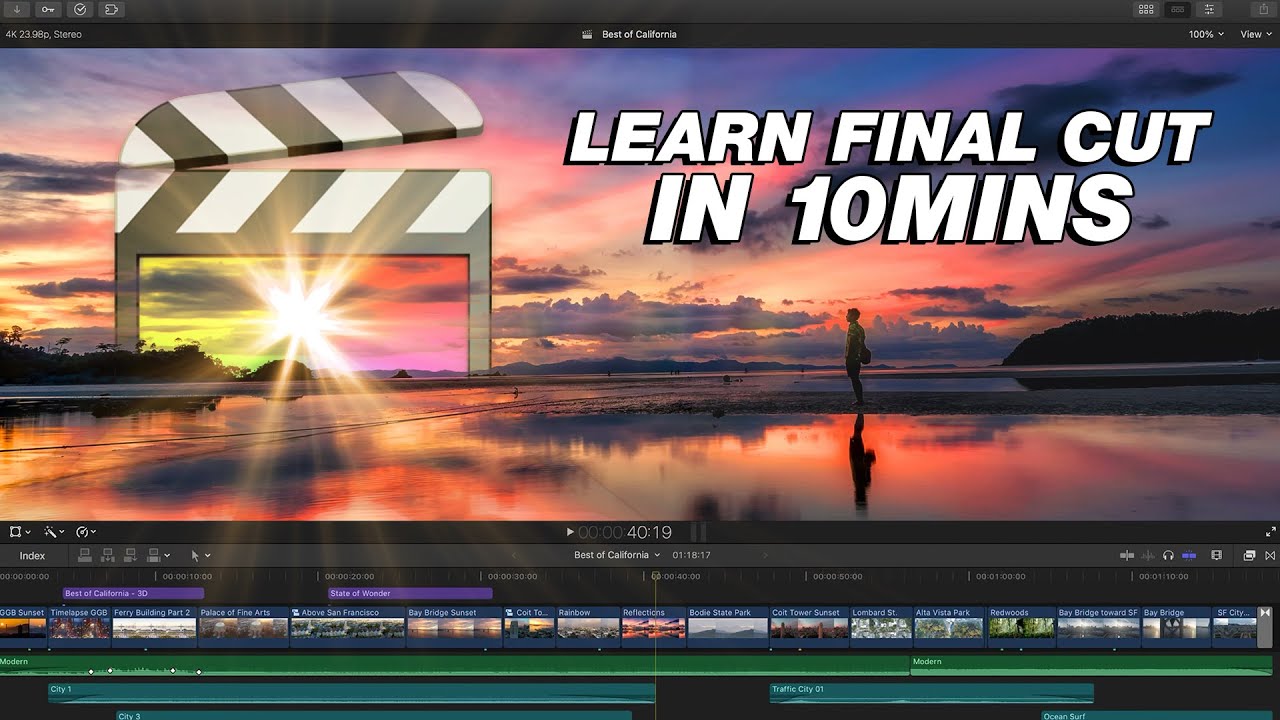Toggle the Browser panel grid button

[x=1146, y=9]
